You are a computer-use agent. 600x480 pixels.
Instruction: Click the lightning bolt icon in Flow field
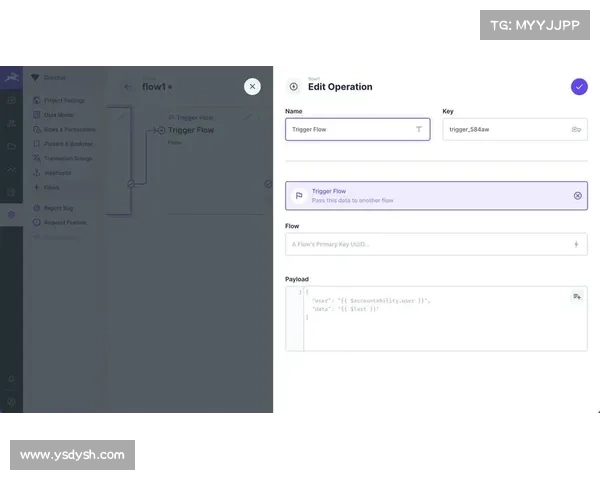pyautogui.click(x=576, y=244)
